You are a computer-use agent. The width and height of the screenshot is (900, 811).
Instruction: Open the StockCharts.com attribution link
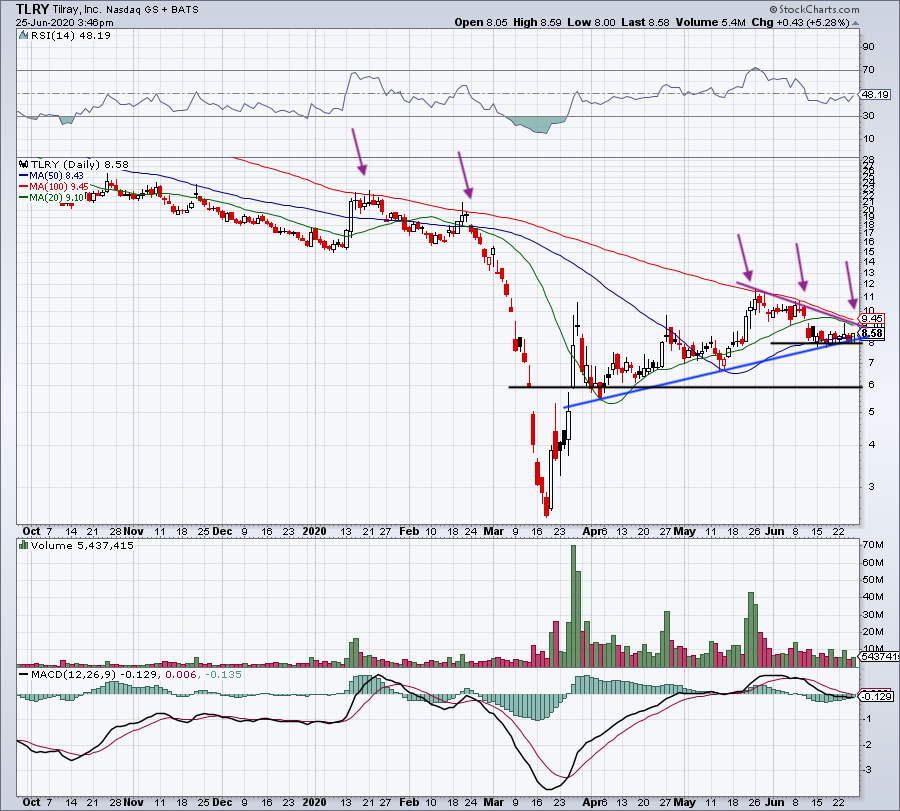pos(814,9)
